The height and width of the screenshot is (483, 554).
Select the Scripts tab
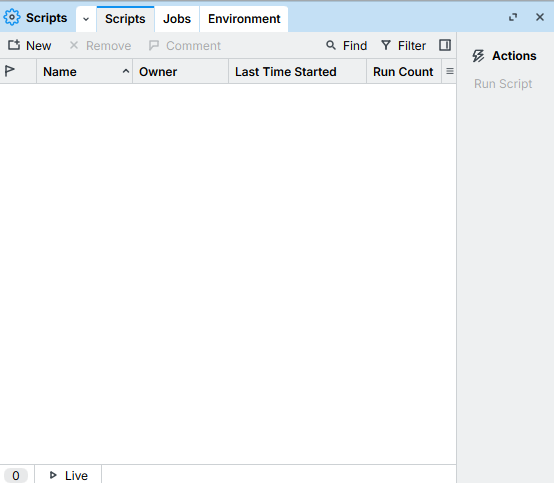[125, 19]
